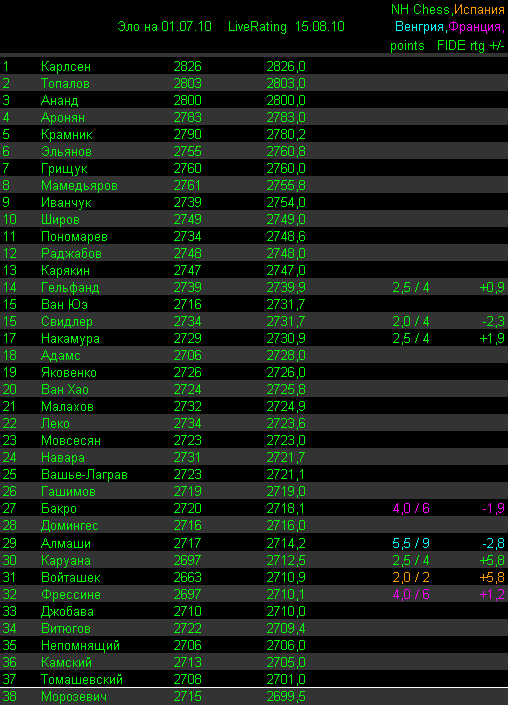Click the orange Испания legend label
The width and height of the screenshot is (508, 705).
tap(479, 9)
